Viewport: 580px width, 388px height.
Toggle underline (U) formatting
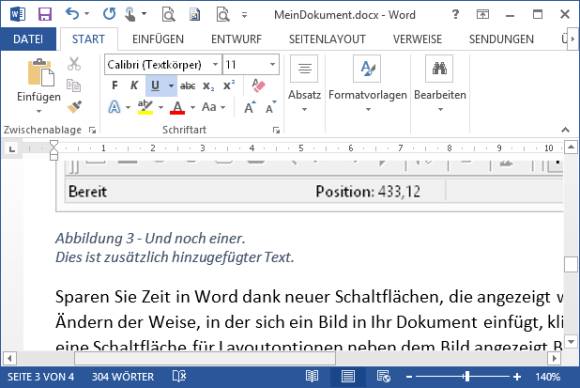pos(155,85)
